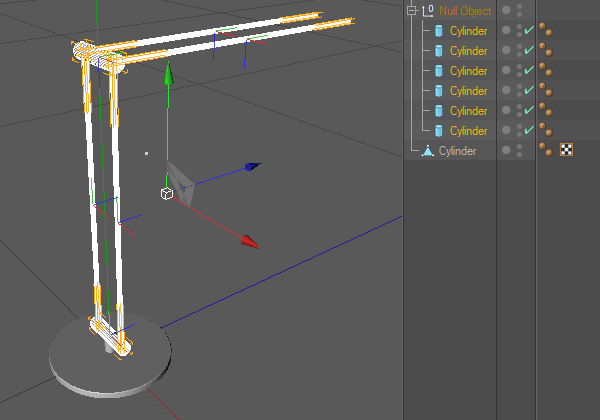Select the first Cylinder child name
The width and height of the screenshot is (600, 420).
(x=468, y=31)
